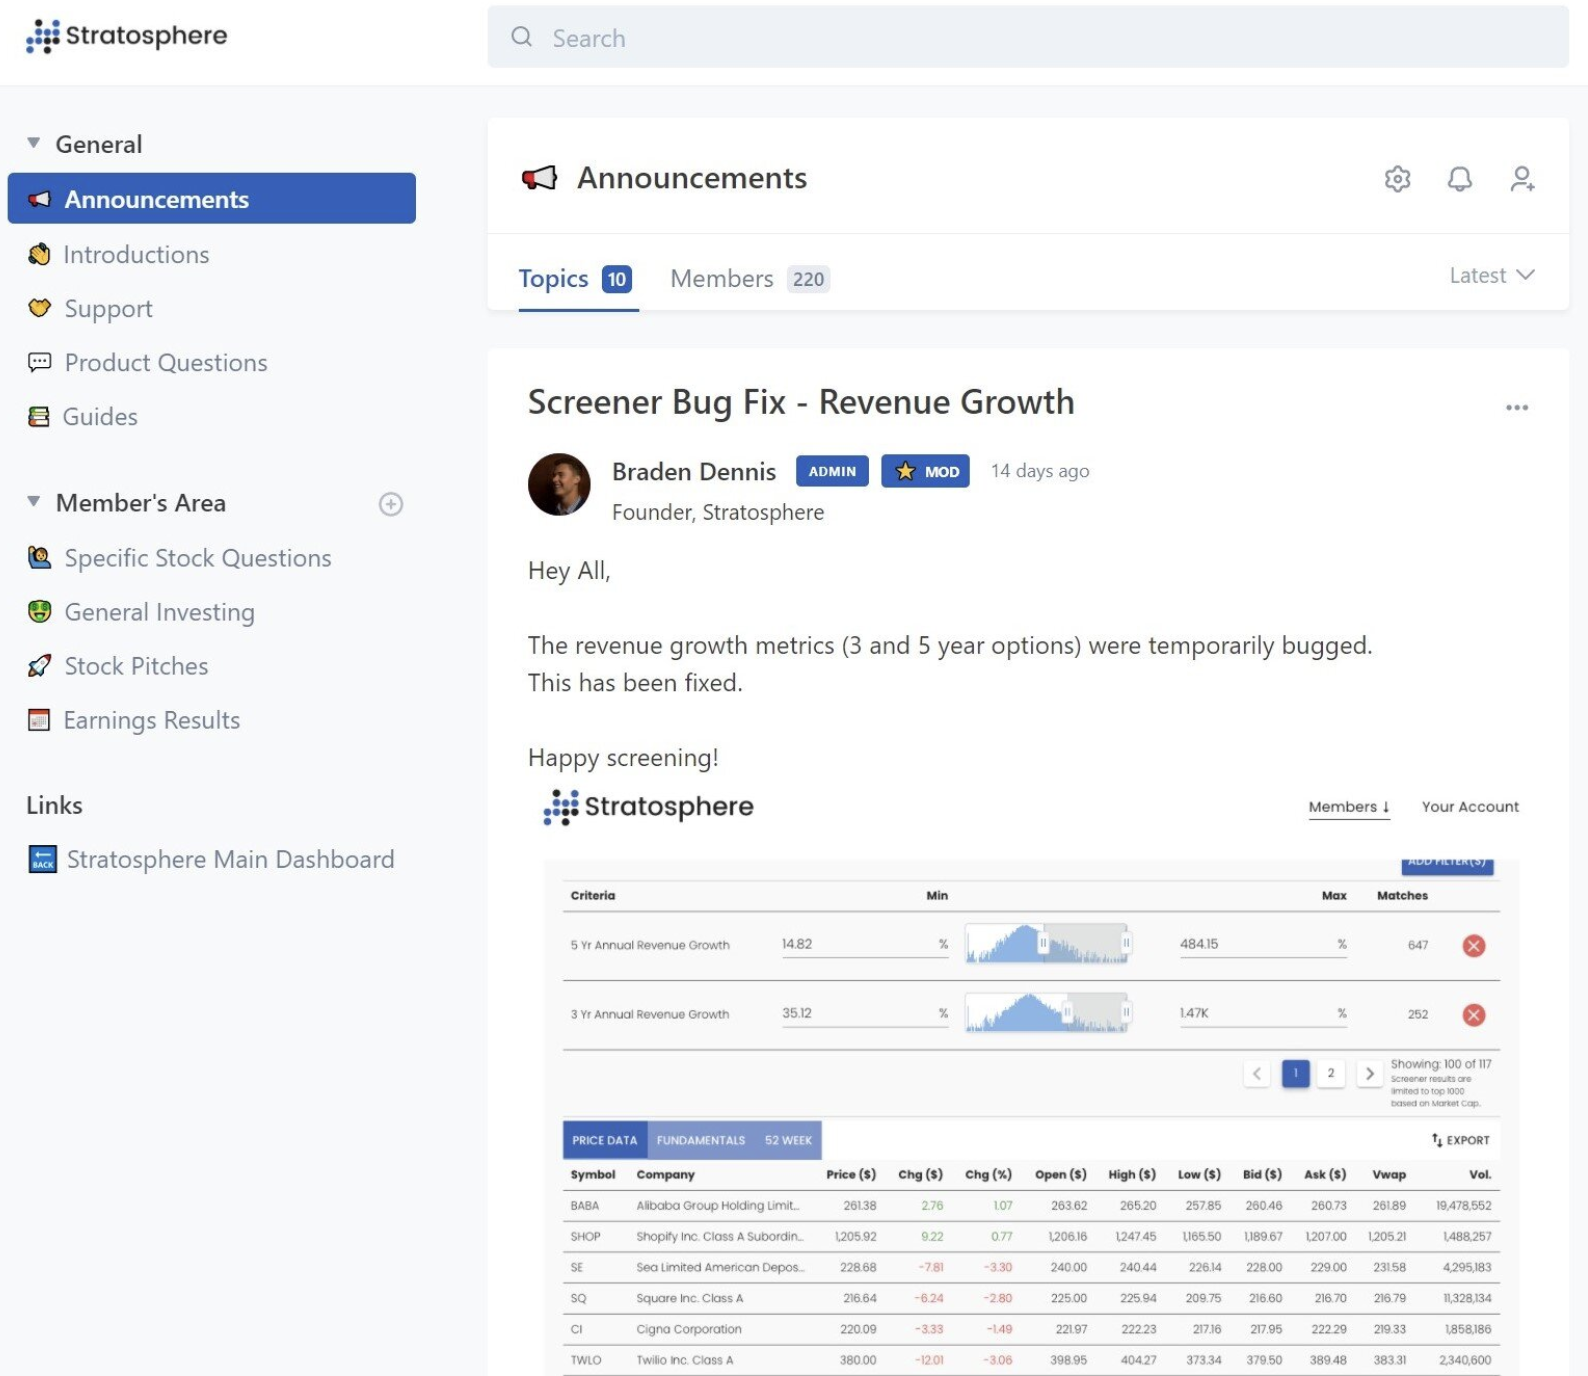The width and height of the screenshot is (1588, 1376).
Task: Click the 5 Yr Annual Revenue Growth slider
Action: coord(1048,944)
